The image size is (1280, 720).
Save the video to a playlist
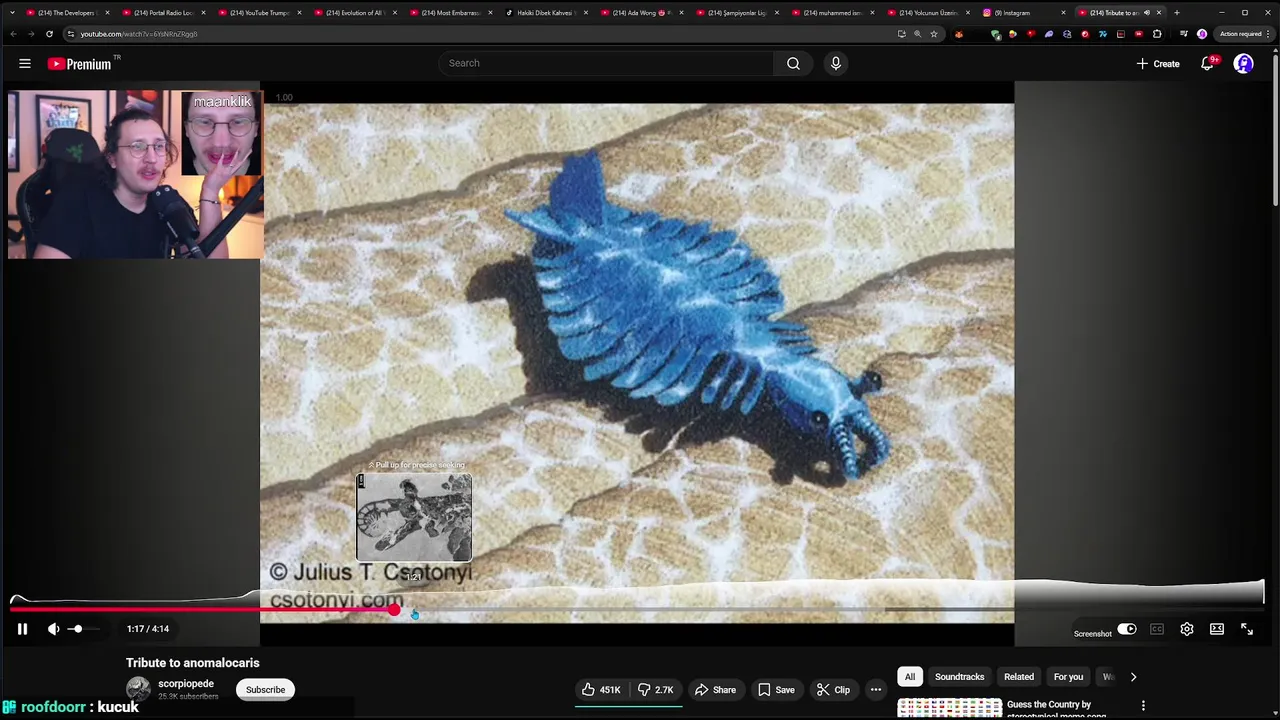point(776,689)
